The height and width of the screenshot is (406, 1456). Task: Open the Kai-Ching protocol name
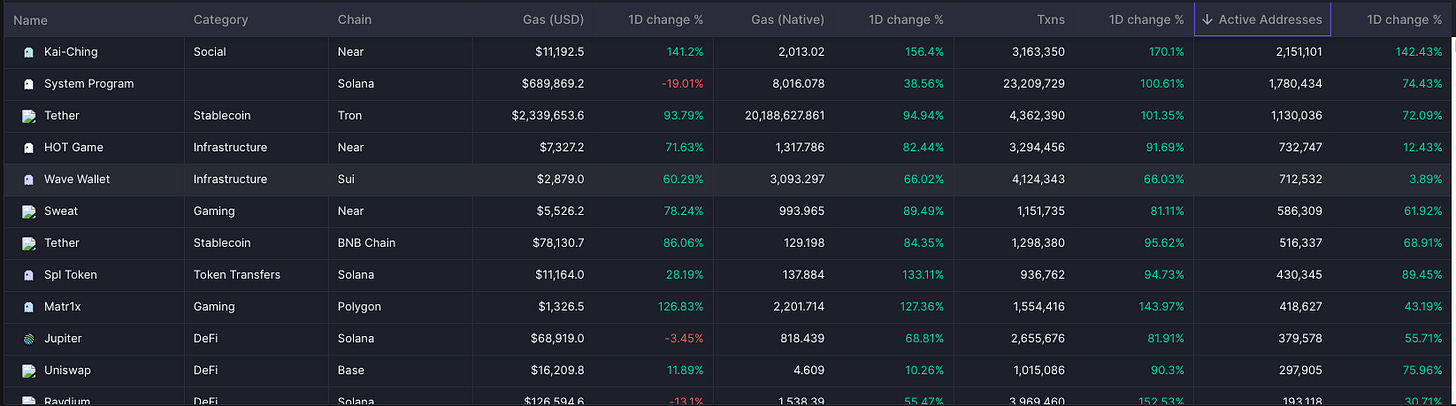tap(71, 52)
